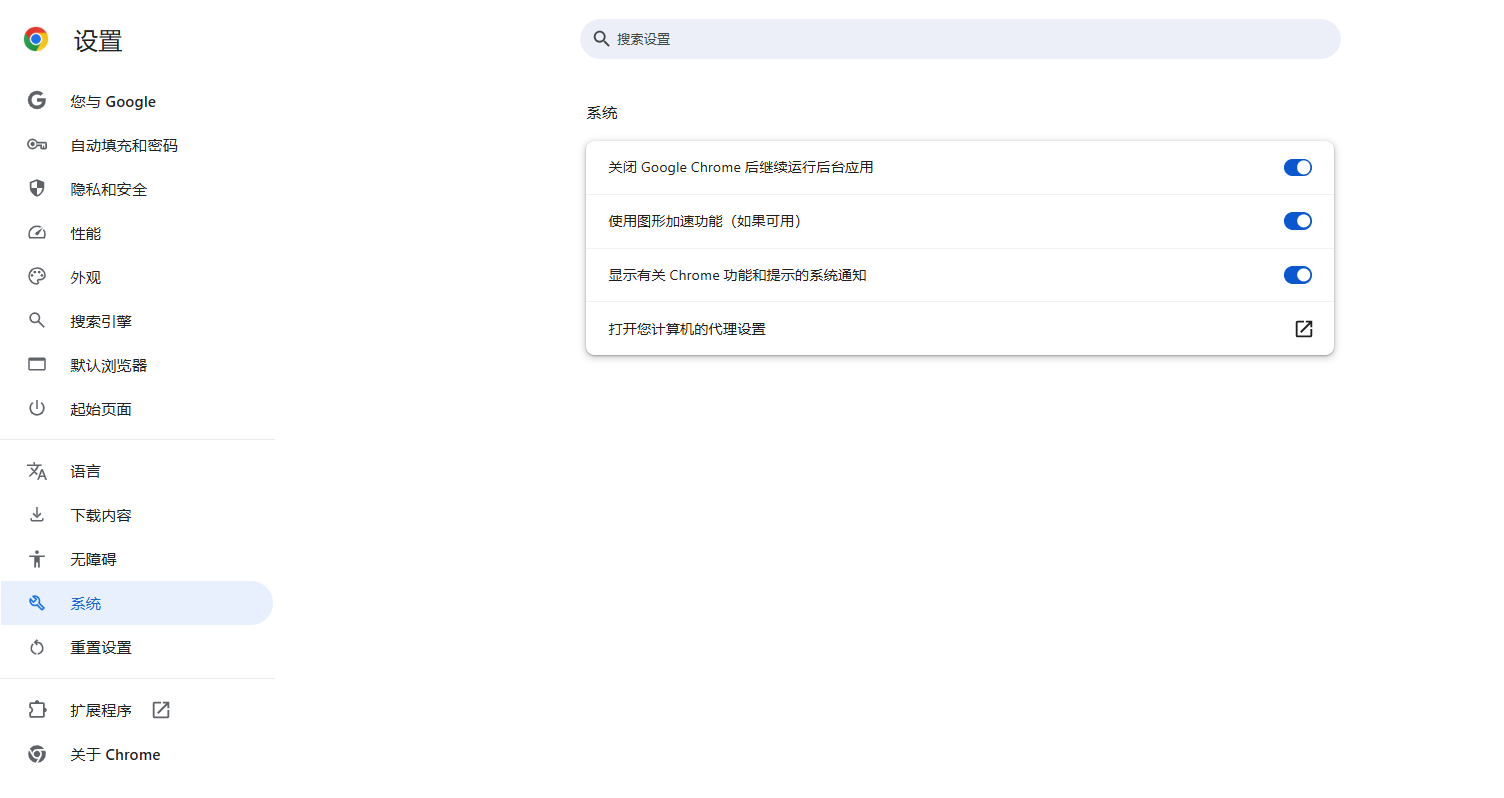1504x798 pixels.
Task: Select the highlighted 系统 sidebar item
Action: pos(137,603)
